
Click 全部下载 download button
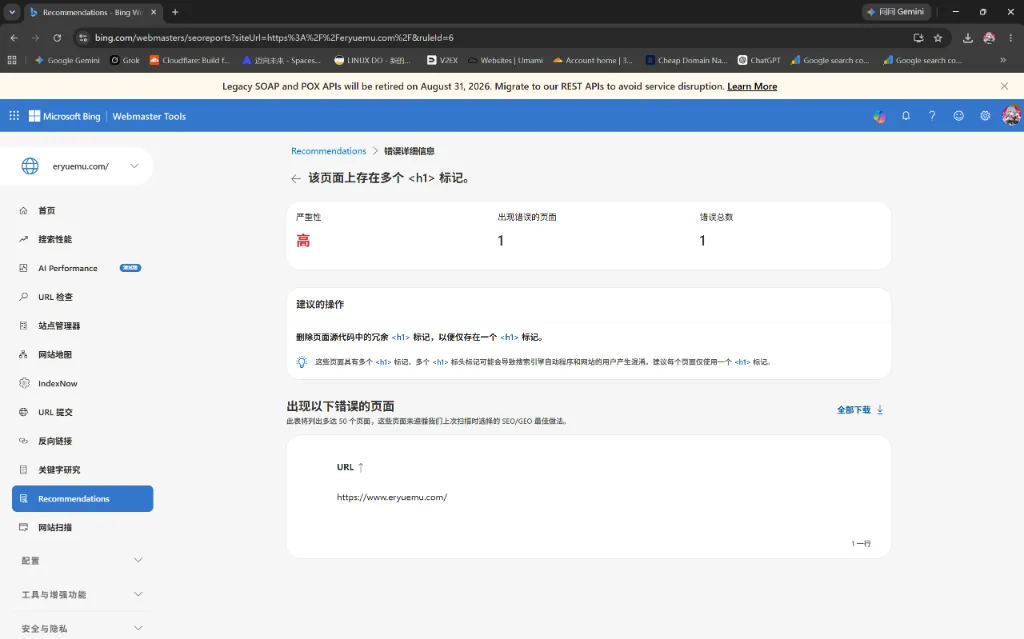(860, 410)
